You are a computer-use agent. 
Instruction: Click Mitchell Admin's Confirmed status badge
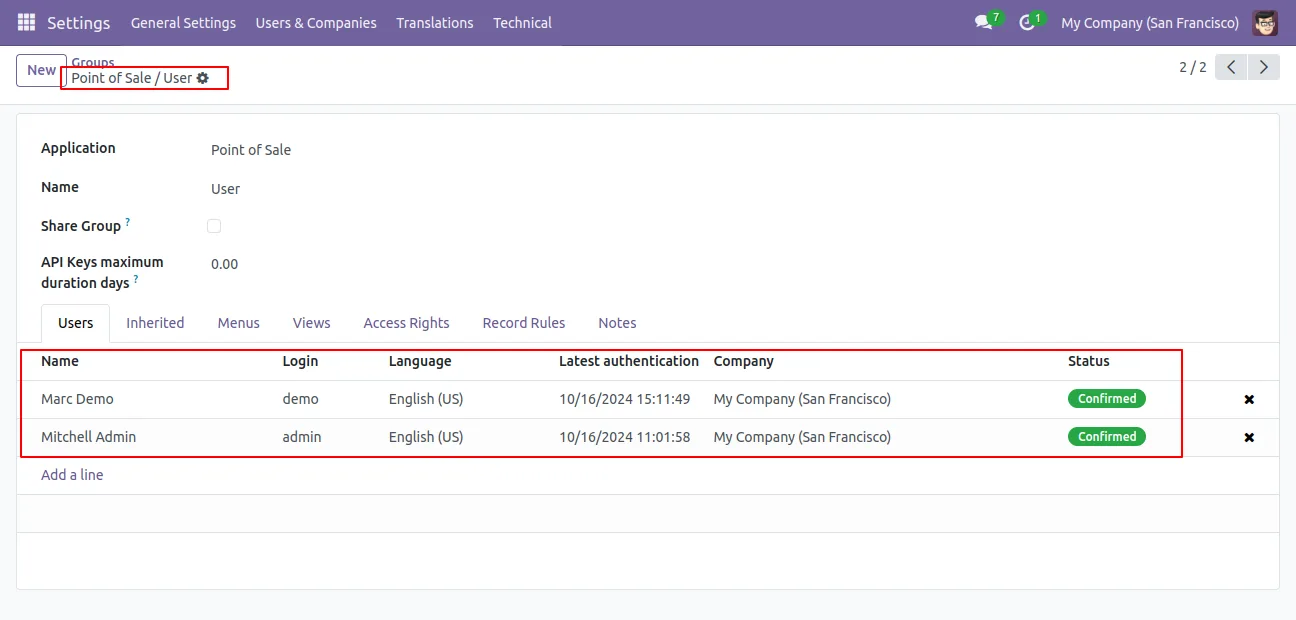tap(1107, 437)
